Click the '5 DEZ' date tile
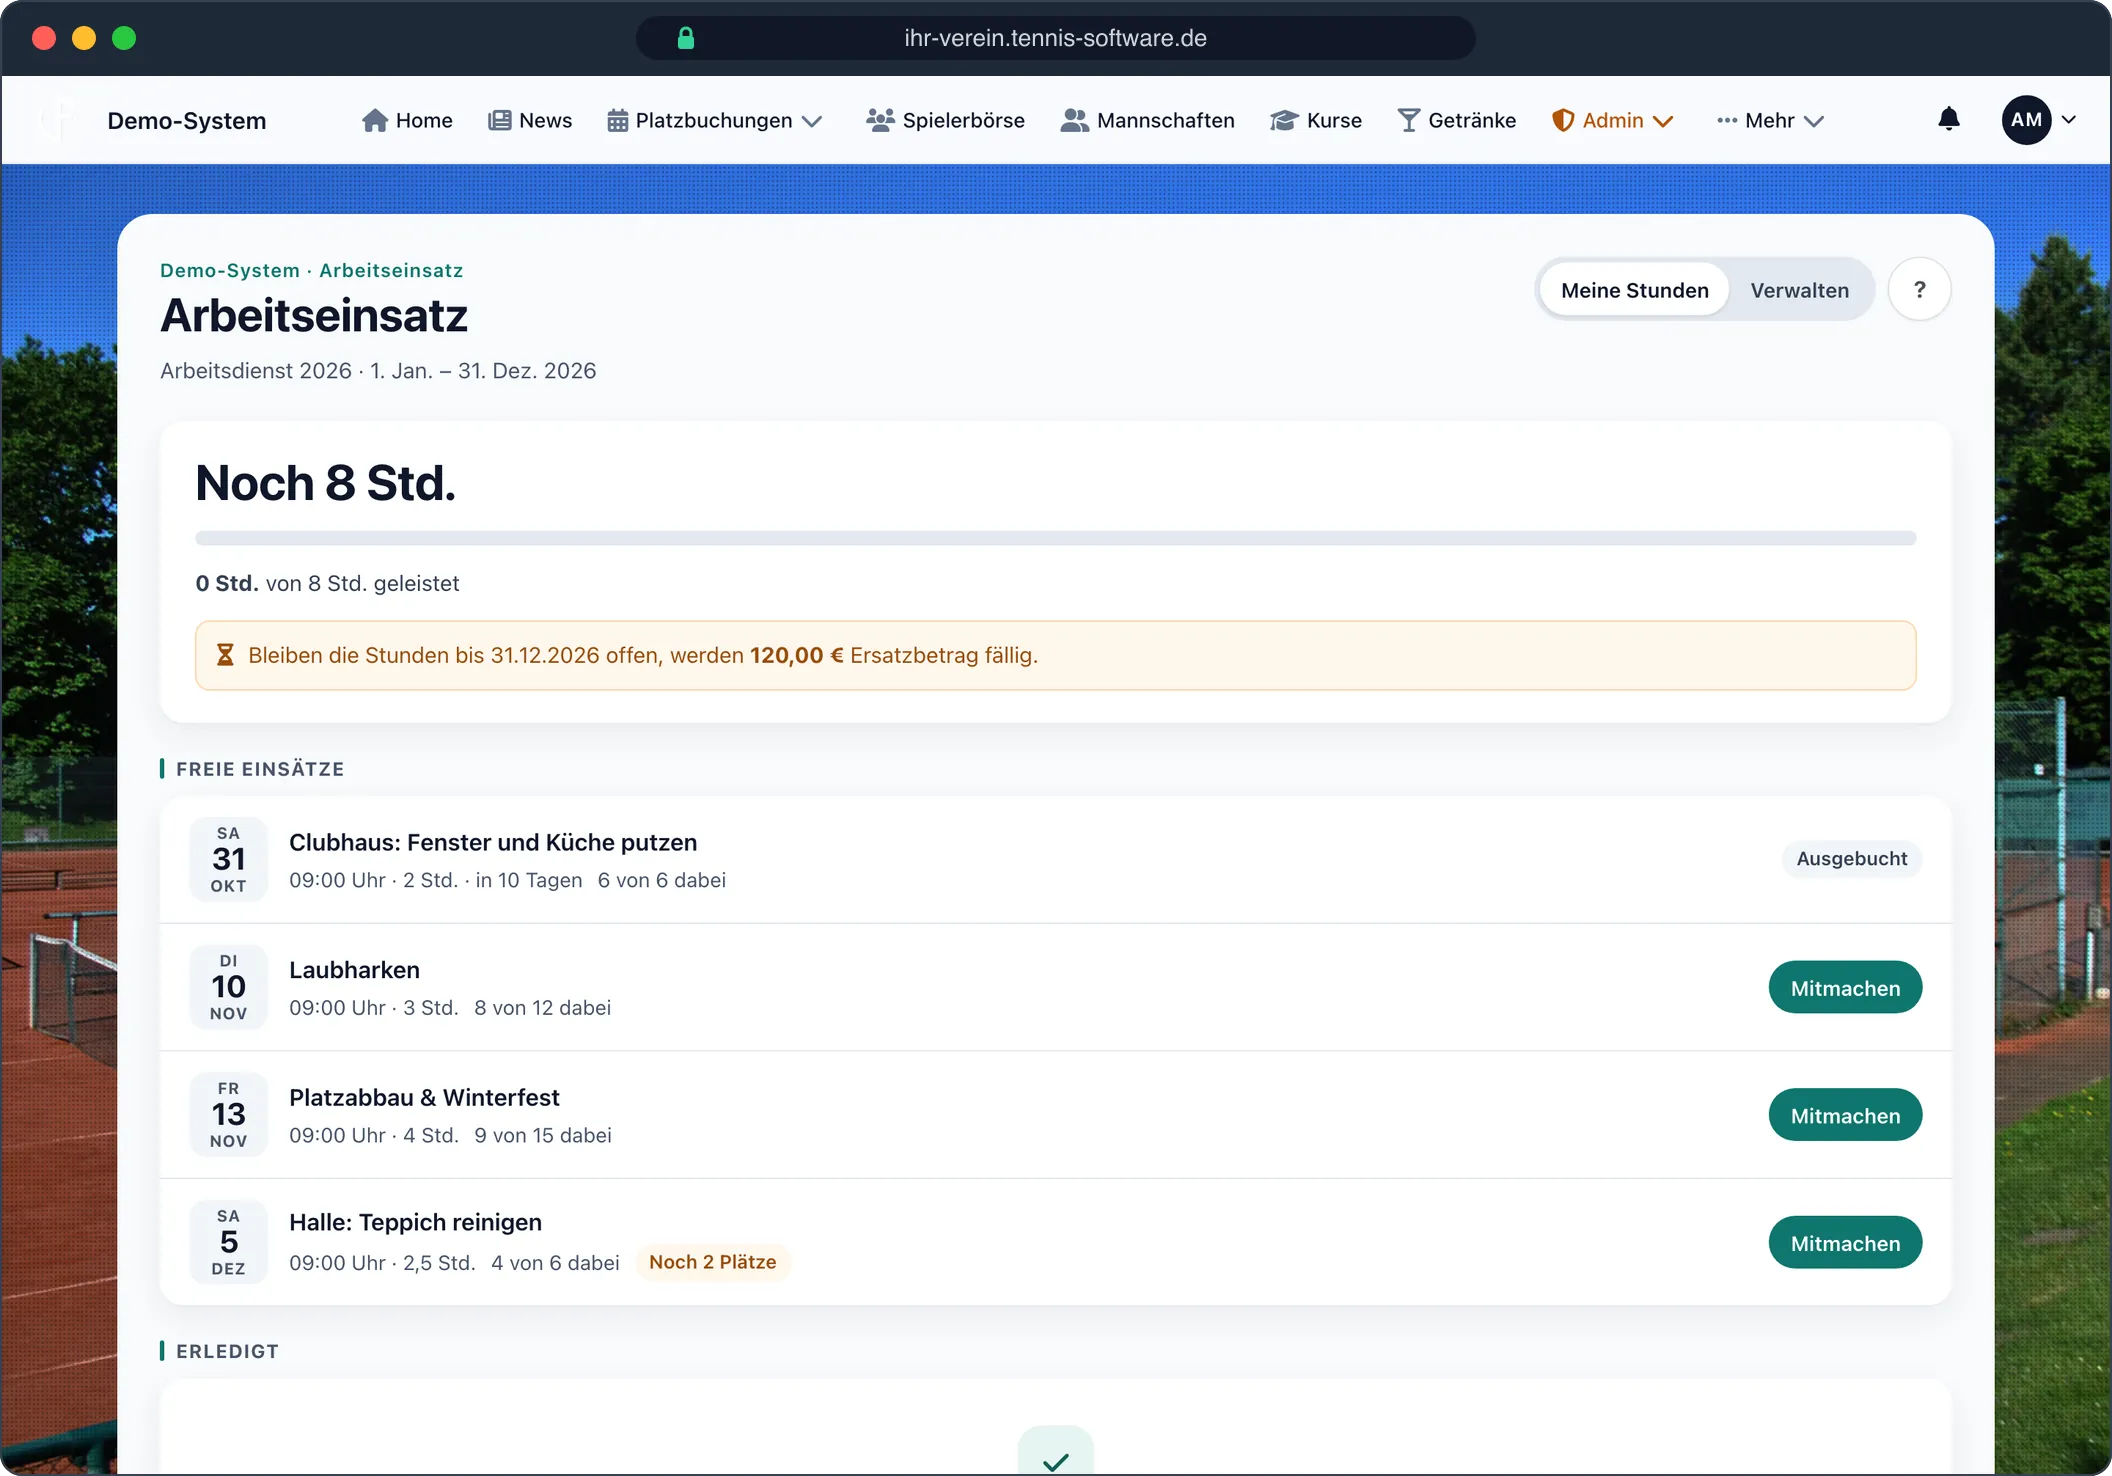This screenshot has width=2112, height=1476. (x=229, y=1242)
